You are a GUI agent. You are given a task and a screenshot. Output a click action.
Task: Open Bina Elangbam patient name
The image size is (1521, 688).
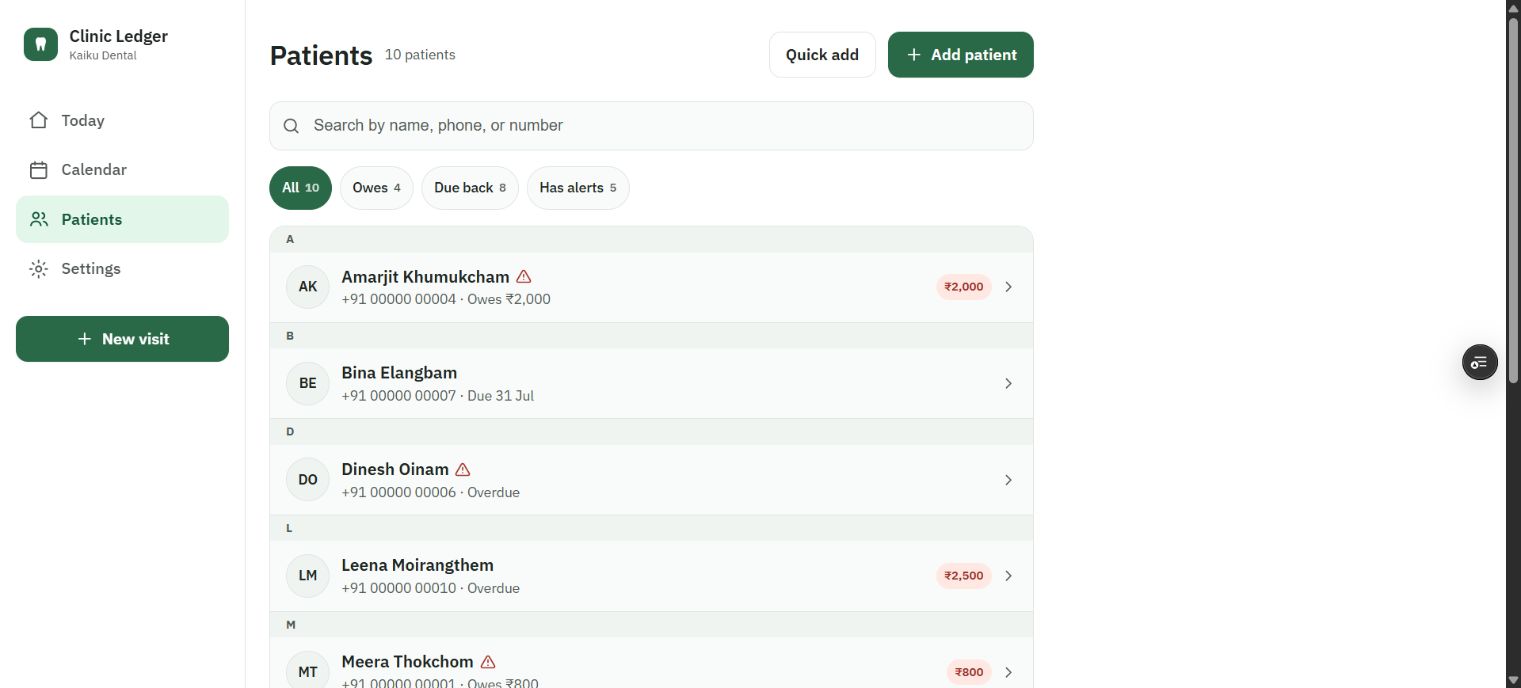click(399, 373)
